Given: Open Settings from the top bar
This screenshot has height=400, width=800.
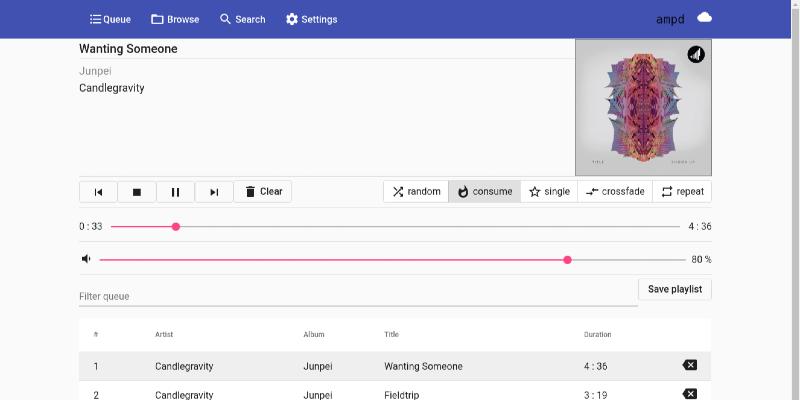Looking at the screenshot, I should [x=311, y=19].
